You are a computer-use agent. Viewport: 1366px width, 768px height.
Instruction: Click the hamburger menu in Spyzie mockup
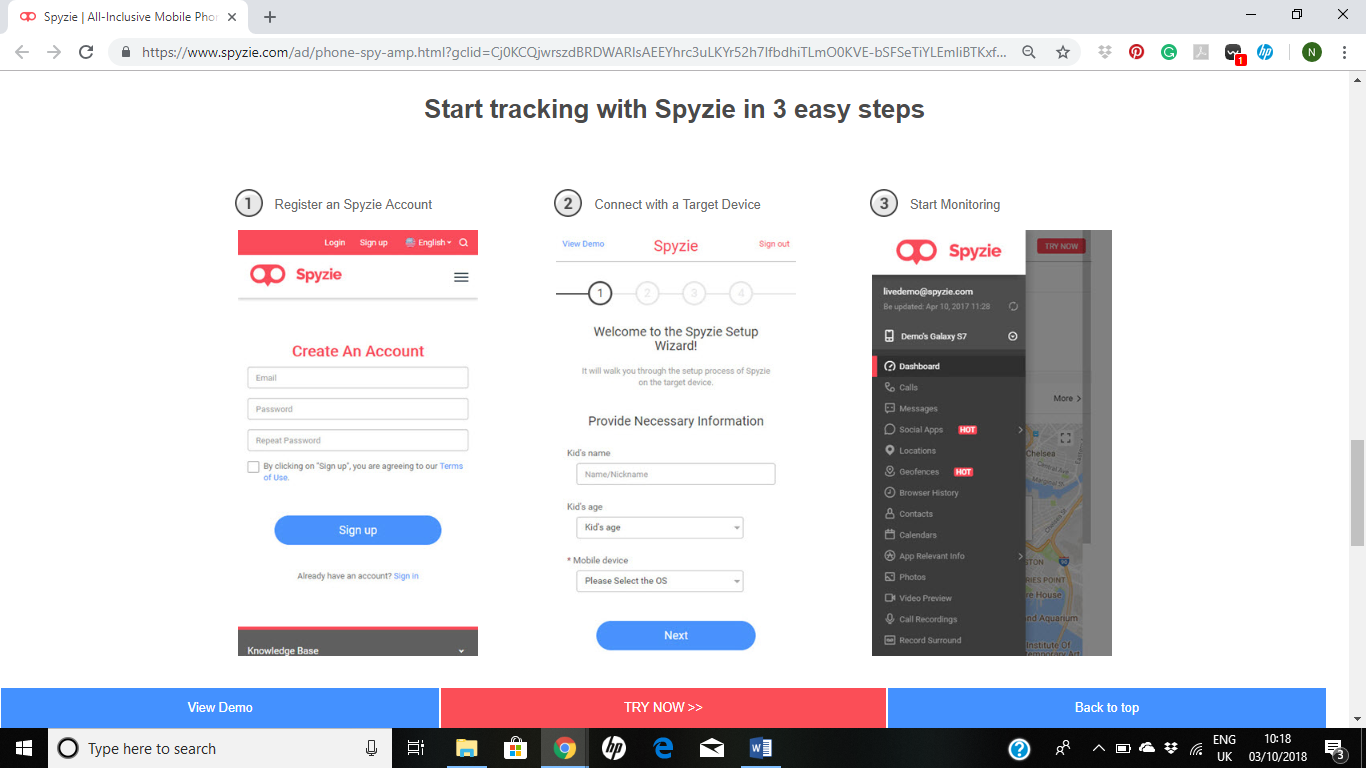(x=461, y=277)
